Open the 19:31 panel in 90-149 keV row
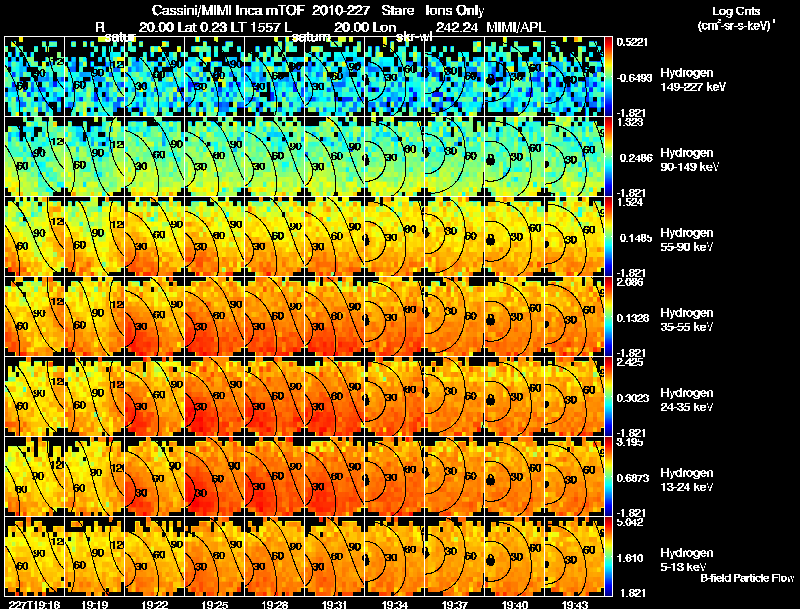 tap(334, 157)
